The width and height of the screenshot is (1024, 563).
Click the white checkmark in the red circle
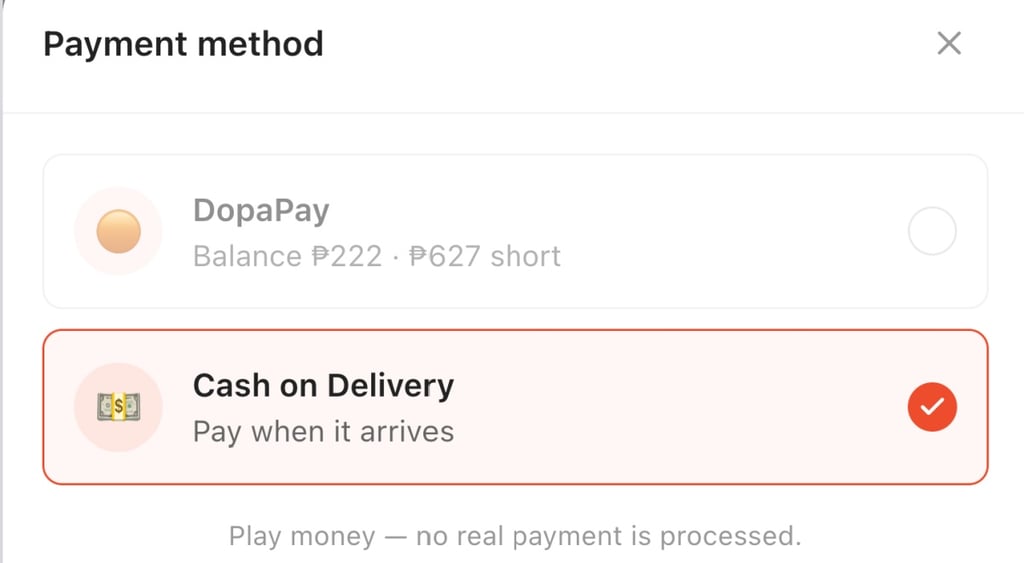coord(932,407)
